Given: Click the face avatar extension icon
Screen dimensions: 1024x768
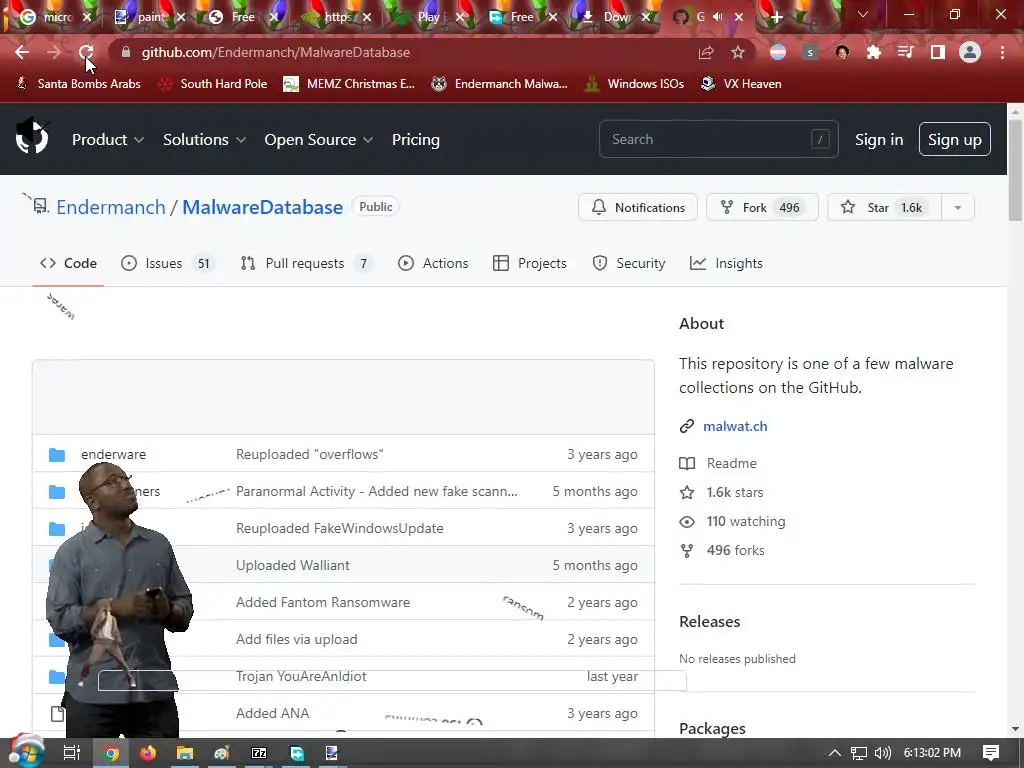Looking at the screenshot, I should (842, 52).
